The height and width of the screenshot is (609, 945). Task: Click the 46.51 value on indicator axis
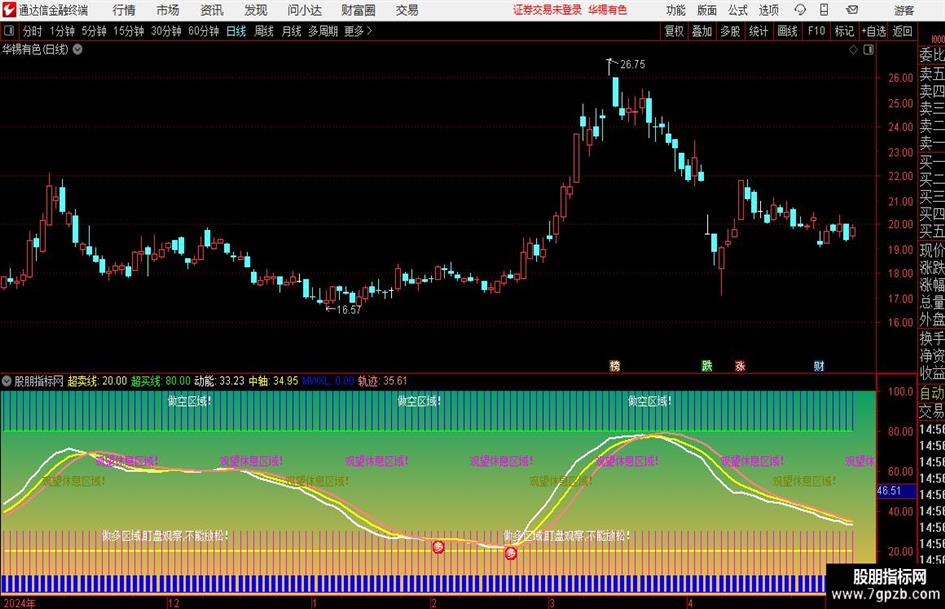point(890,491)
